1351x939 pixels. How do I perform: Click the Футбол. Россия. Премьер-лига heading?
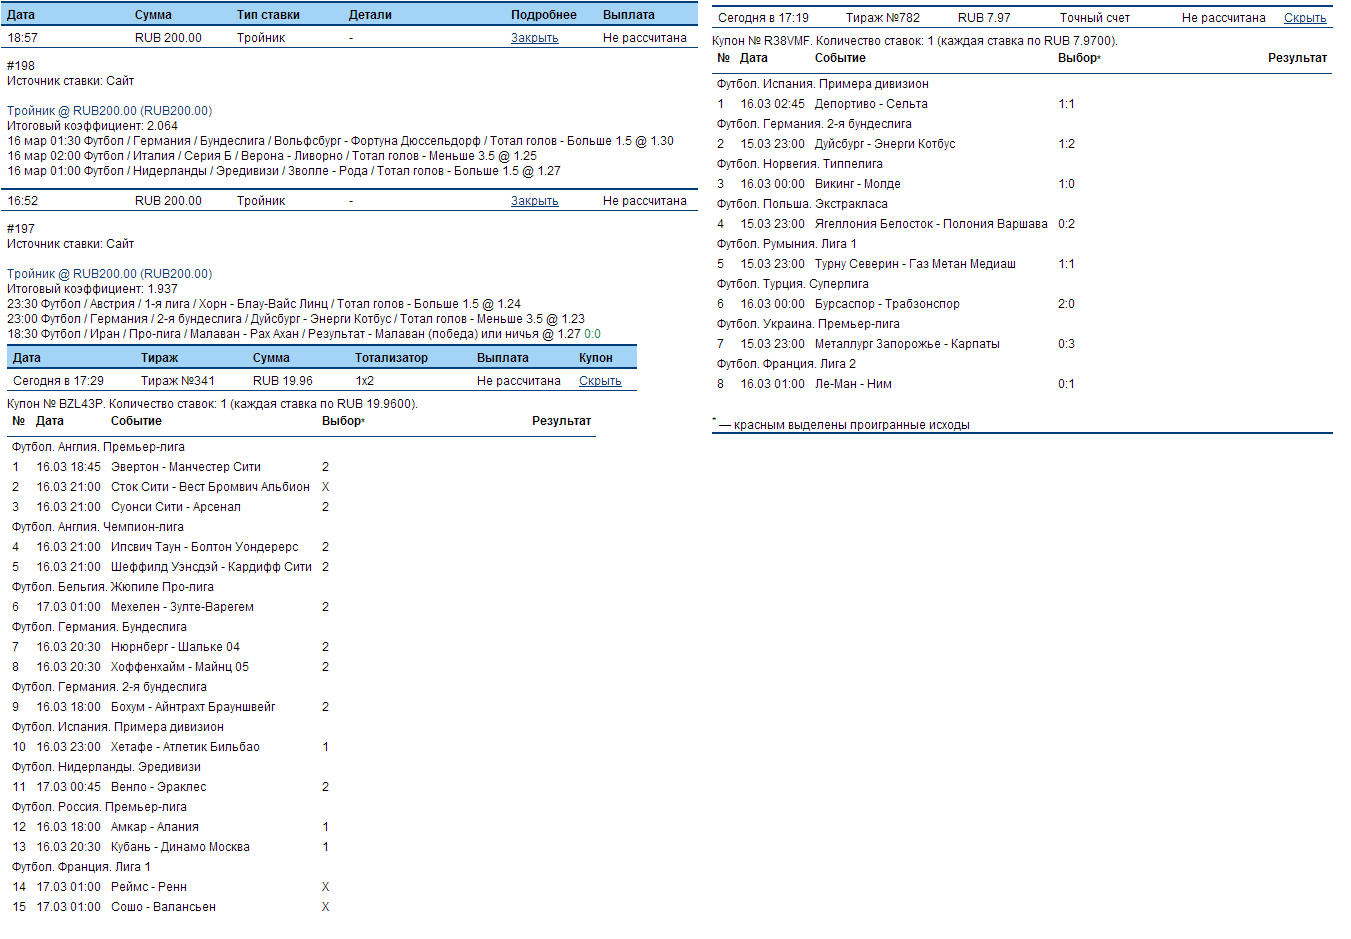[x=99, y=807]
